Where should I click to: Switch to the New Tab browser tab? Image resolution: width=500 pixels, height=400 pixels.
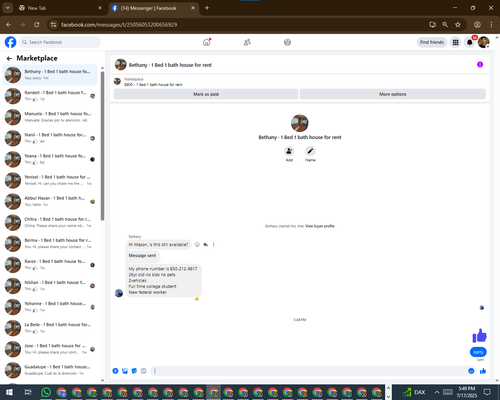coord(60,8)
